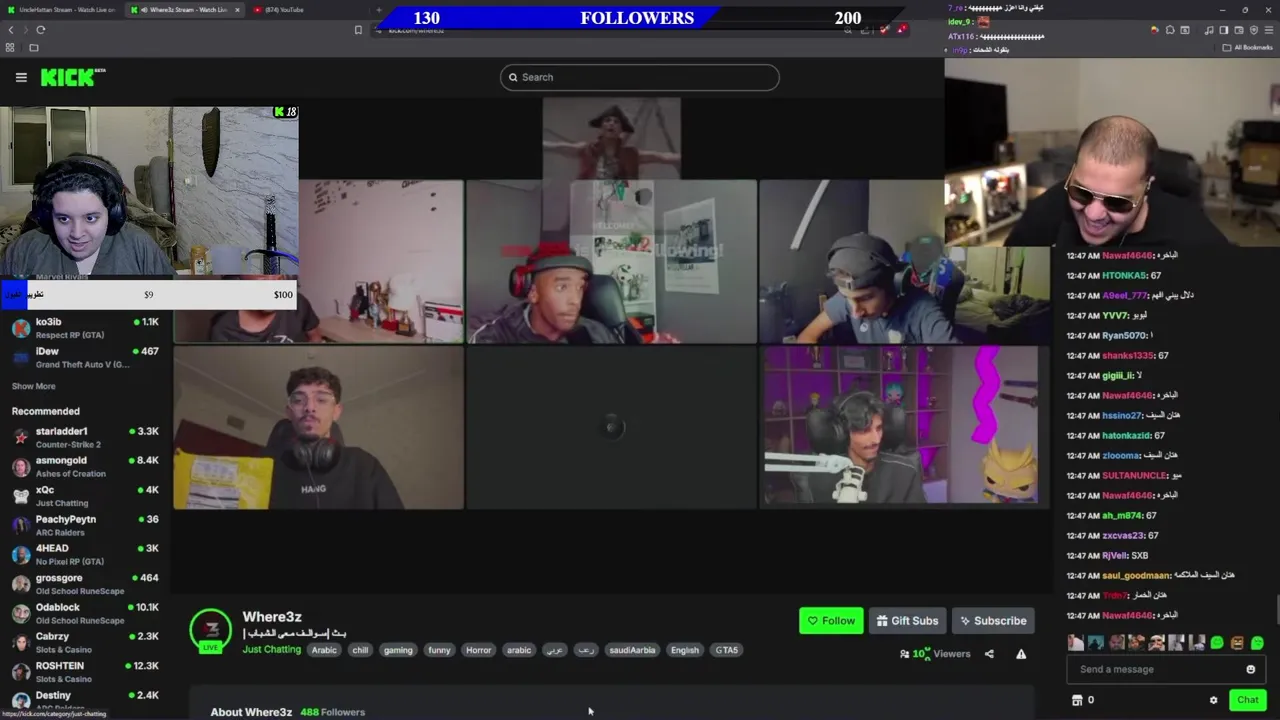Click username SULTANUNCLE in chat
Image resolution: width=1280 pixels, height=720 pixels.
[x=1135, y=476]
